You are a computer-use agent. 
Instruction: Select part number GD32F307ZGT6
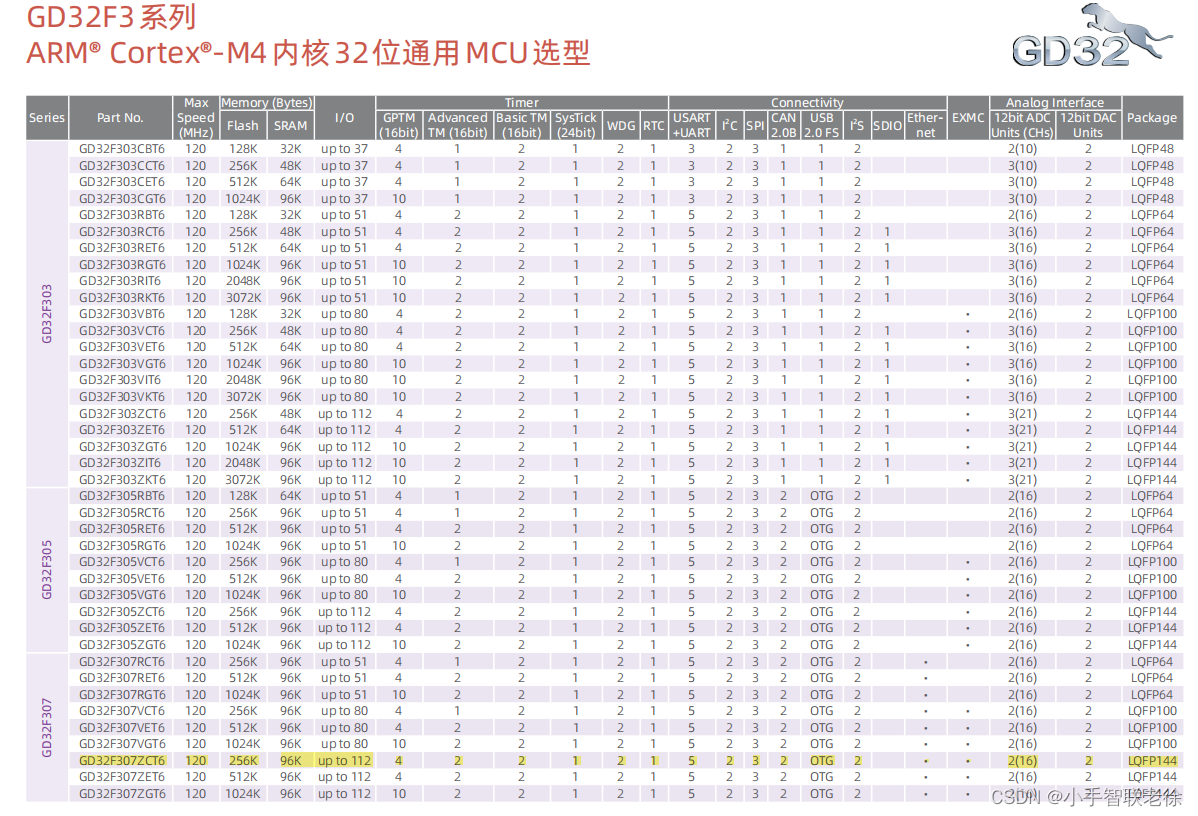point(122,793)
